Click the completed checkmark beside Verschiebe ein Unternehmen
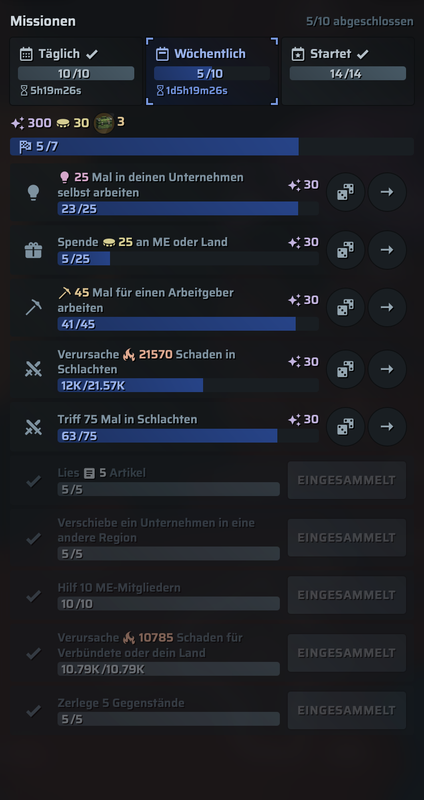Viewport: 424px width, 800px height. click(x=34, y=538)
